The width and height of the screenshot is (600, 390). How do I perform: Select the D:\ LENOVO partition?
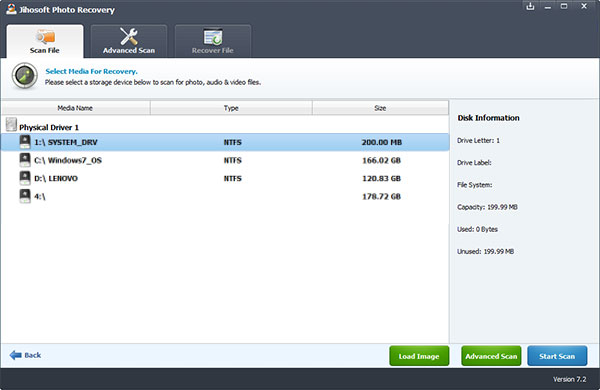[225, 178]
